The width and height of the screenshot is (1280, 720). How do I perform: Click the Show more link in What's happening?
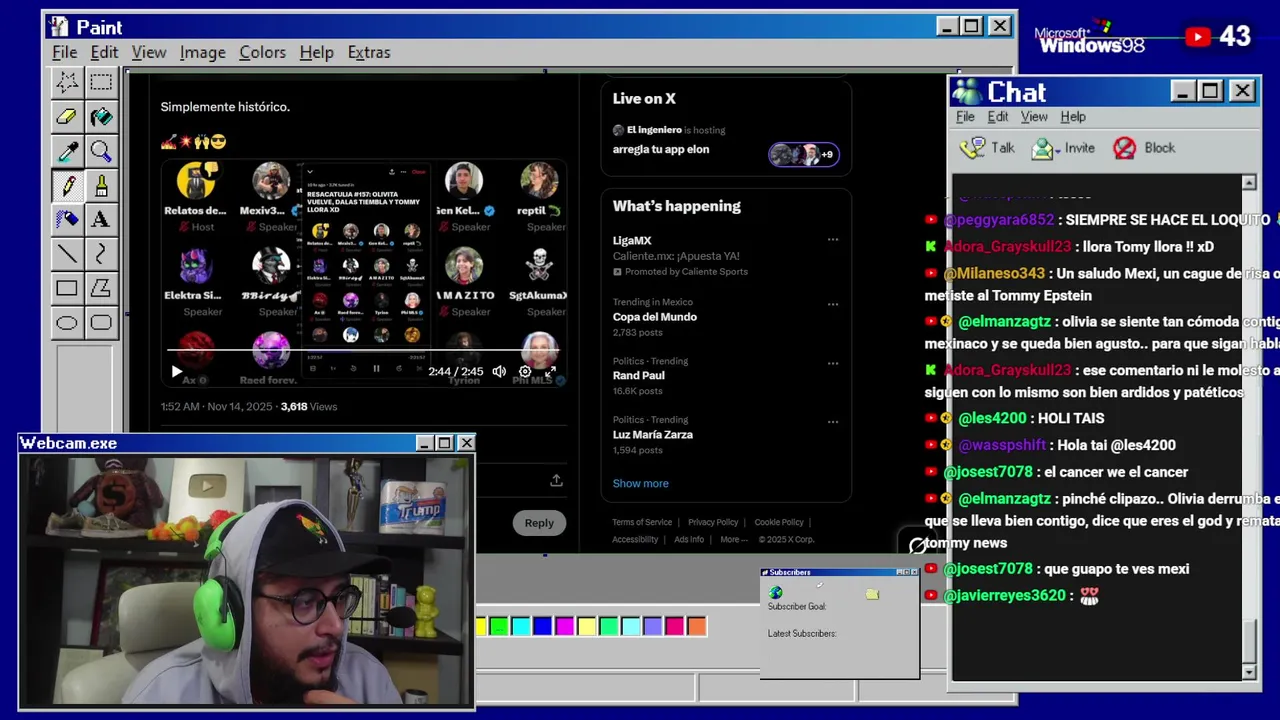point(640,483)
